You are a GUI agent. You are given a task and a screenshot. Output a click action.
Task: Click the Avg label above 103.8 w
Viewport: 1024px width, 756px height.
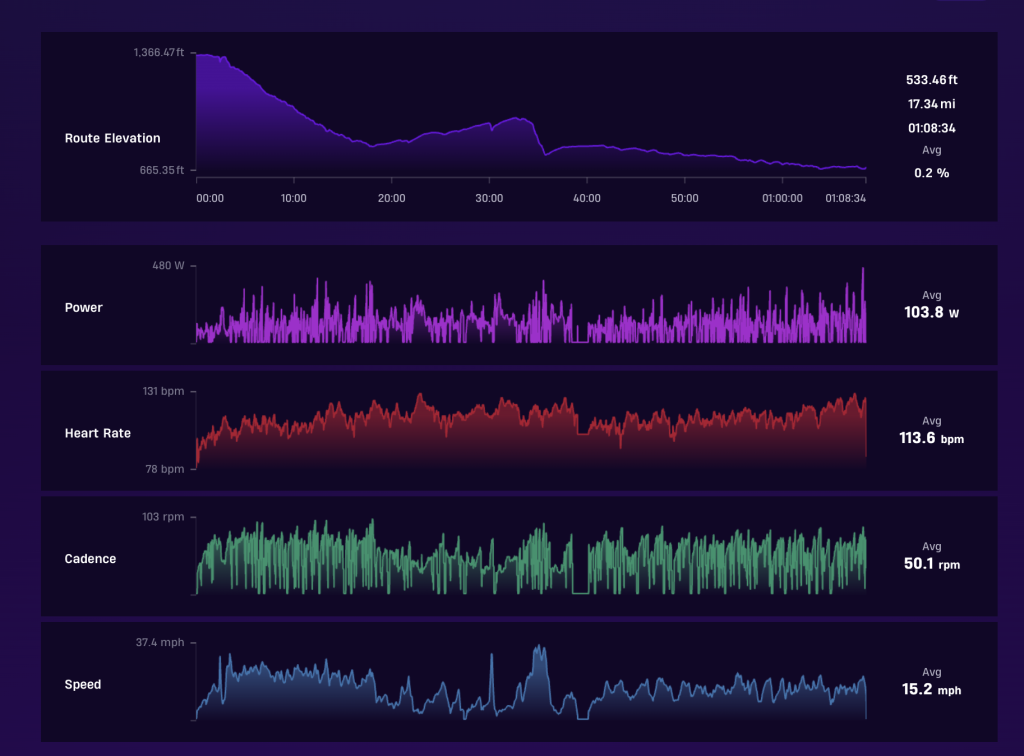click(932, 295)
